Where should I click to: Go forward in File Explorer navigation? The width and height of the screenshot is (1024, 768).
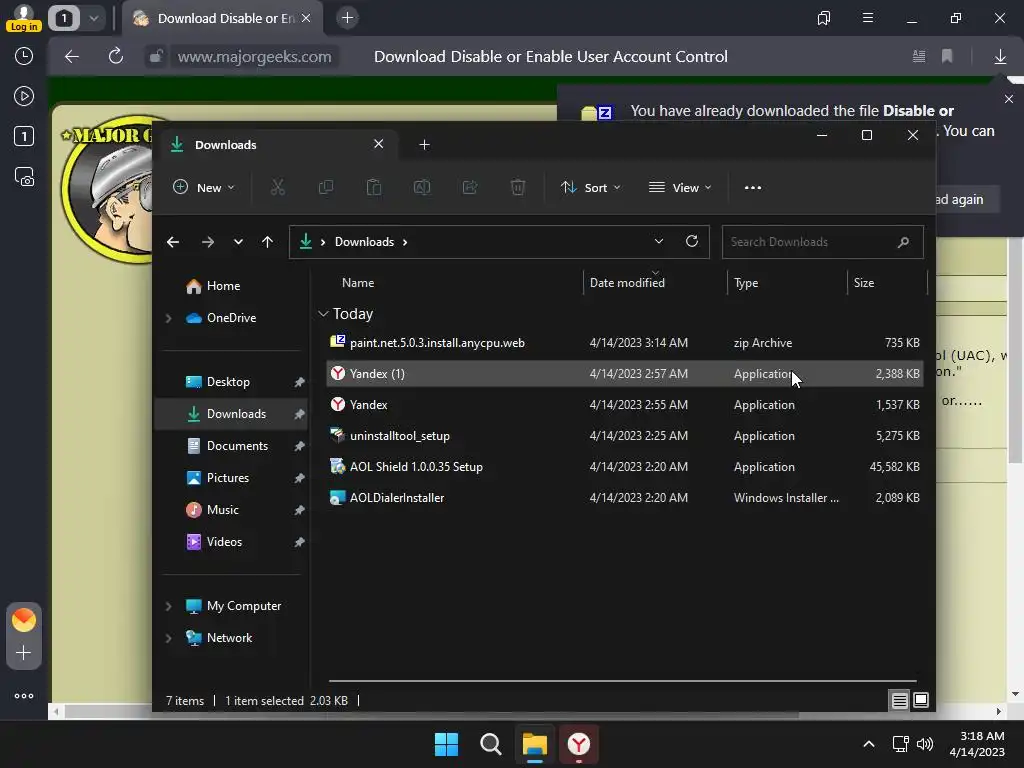coord(208,242)
